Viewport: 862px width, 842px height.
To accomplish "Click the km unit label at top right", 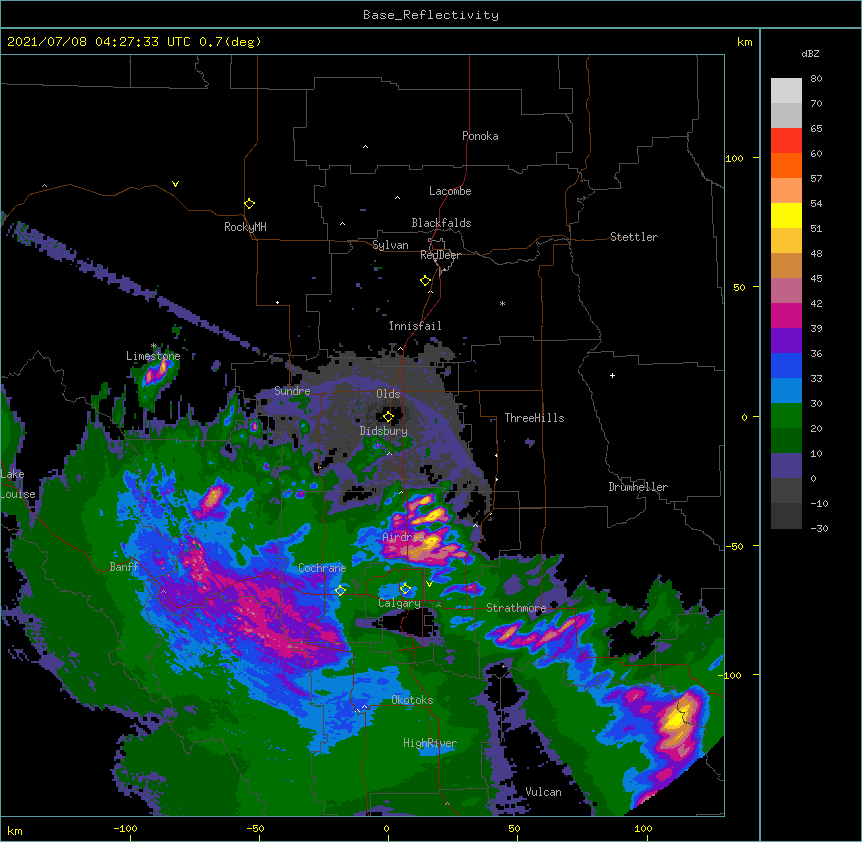I will [744, 42].
